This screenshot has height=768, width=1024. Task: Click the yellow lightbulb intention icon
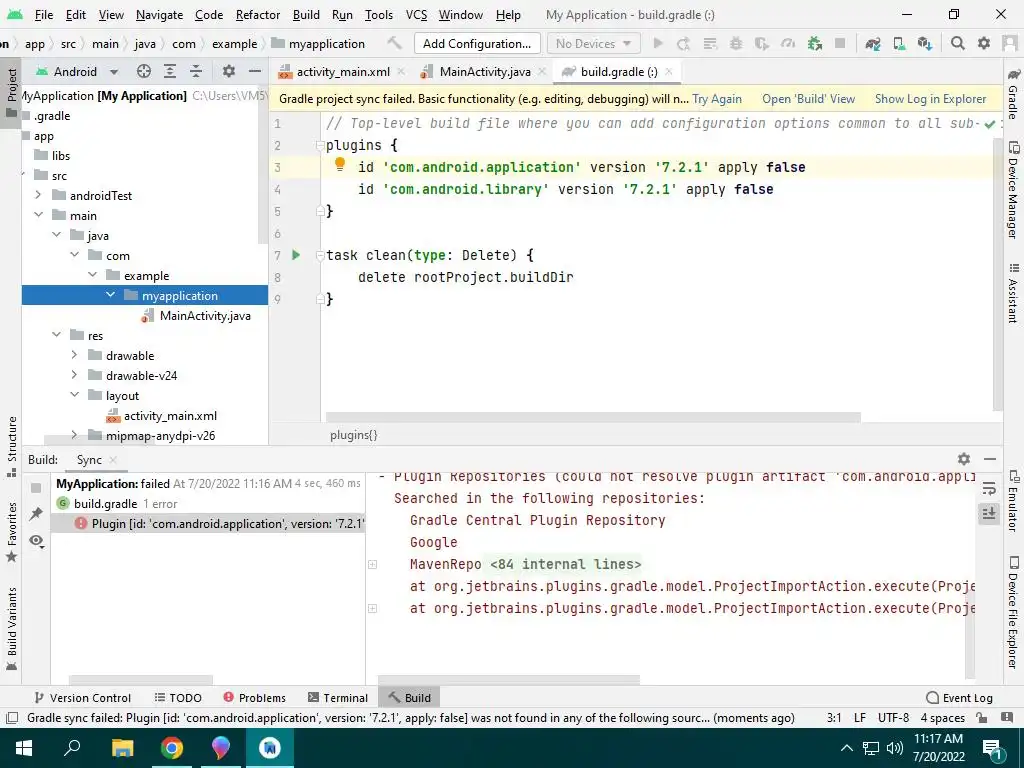[340, 165]
